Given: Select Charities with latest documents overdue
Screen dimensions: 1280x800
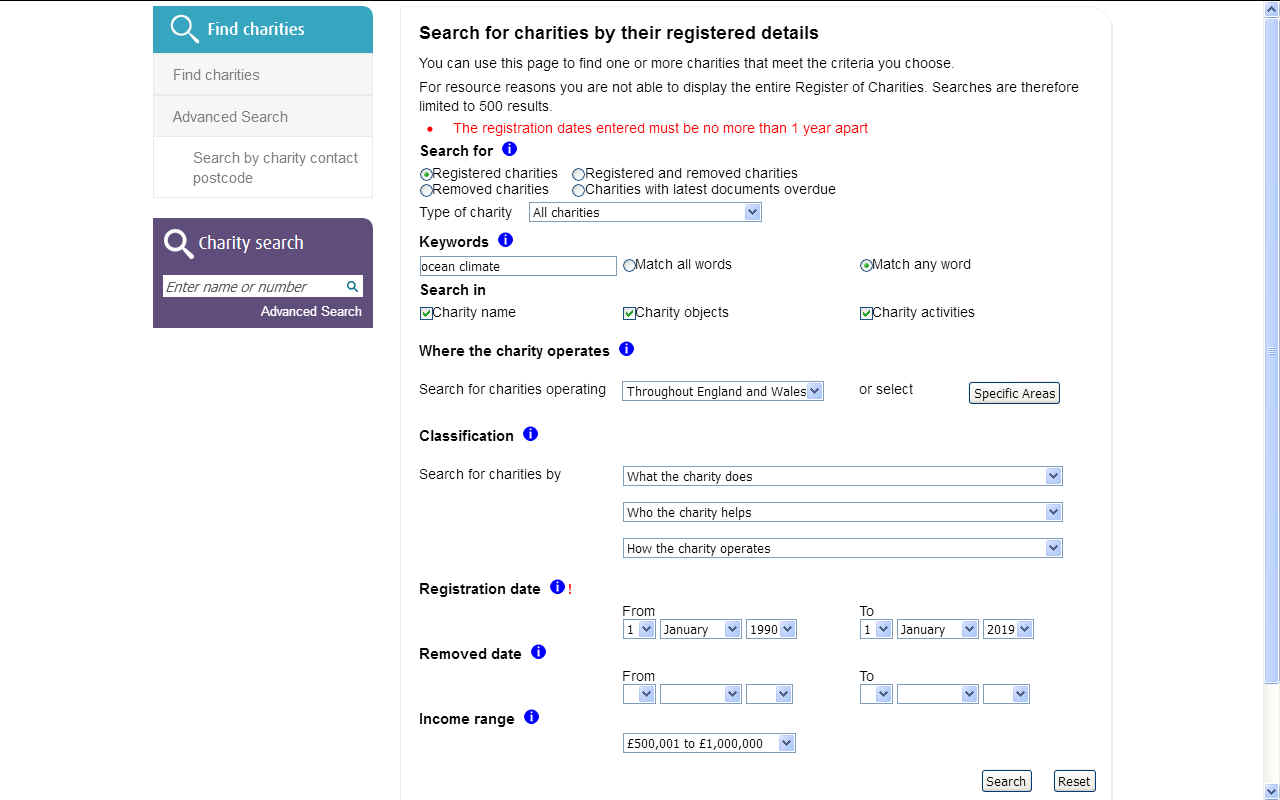Looking at the screenshot, I should click(x=578, y=190).
